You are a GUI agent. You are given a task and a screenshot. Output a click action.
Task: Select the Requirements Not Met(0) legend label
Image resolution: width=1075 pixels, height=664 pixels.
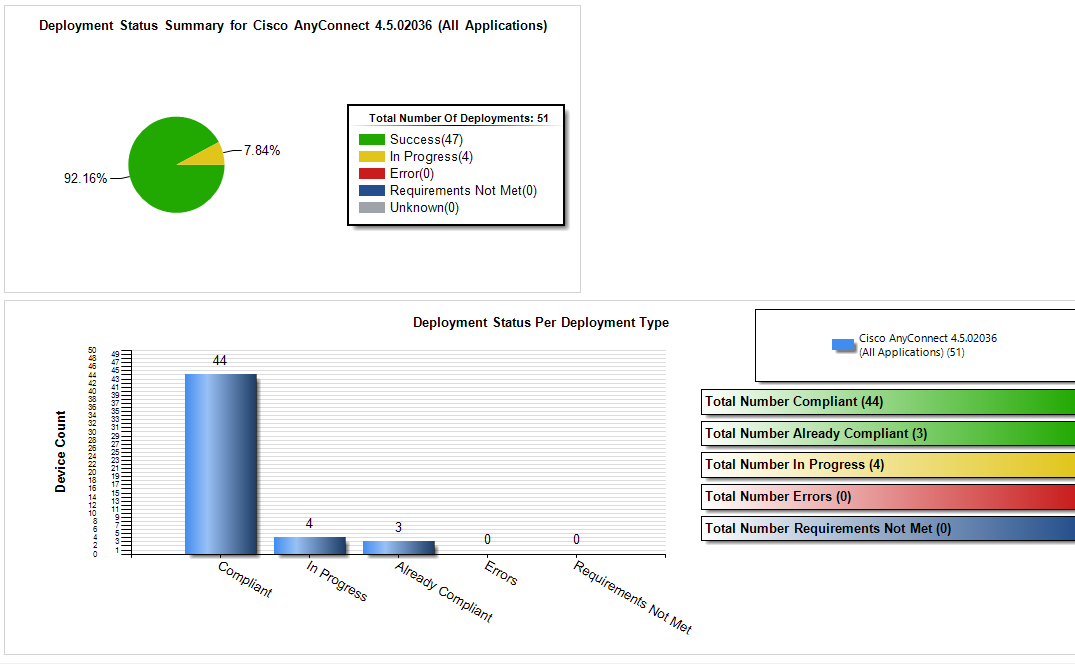click(x=463, y=190)
